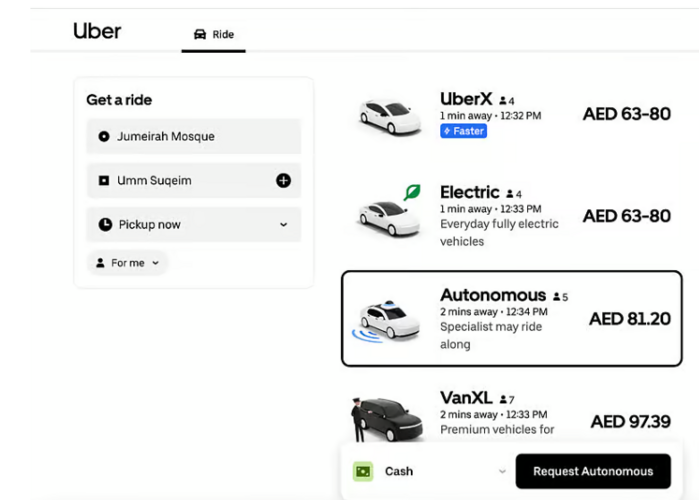Click the green cash icon
This screenshot has width=699, height=500.
coord(363,471)
